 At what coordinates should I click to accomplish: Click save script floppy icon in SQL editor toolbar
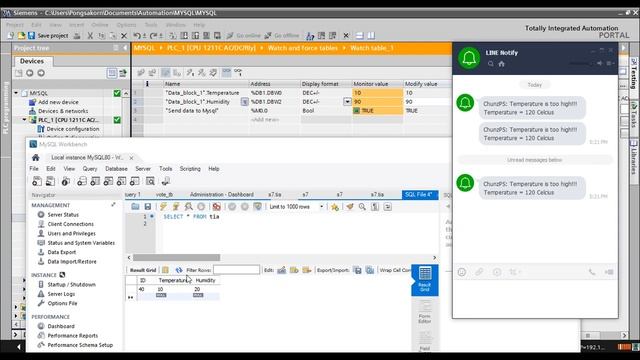[x=148, y=207]
